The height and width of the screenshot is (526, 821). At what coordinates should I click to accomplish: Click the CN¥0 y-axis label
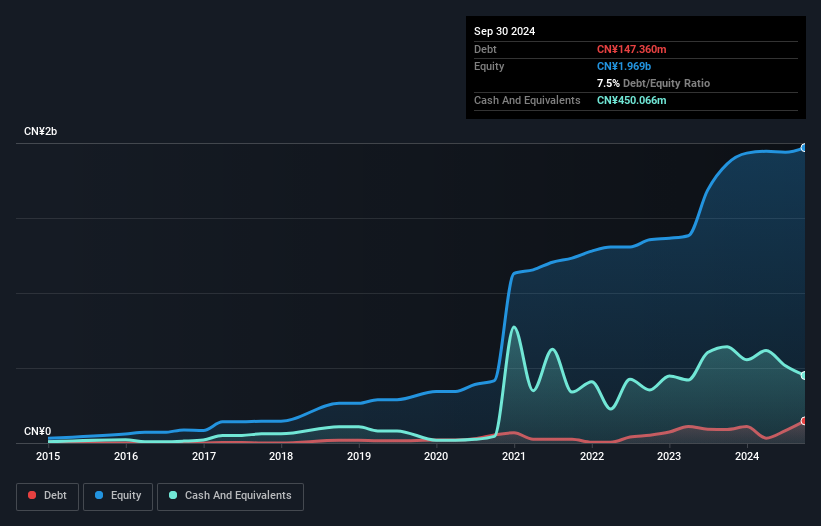pyautogui.click(x=37, y=431)
